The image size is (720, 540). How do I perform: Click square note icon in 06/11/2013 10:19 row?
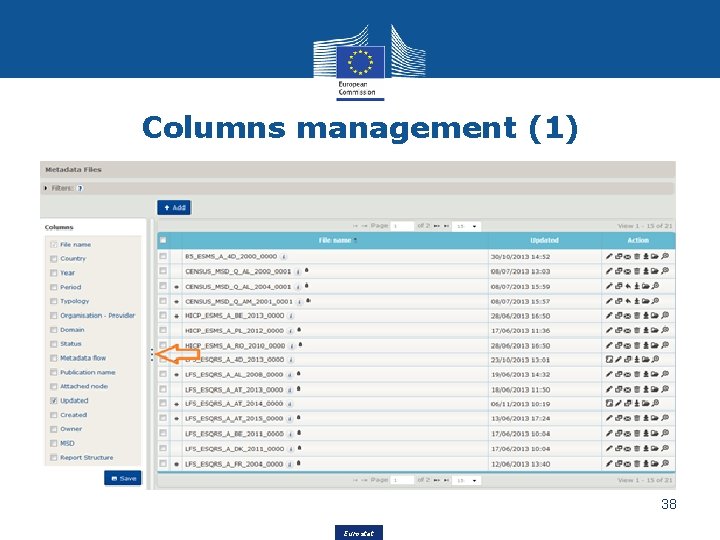(x=609, y=403)
